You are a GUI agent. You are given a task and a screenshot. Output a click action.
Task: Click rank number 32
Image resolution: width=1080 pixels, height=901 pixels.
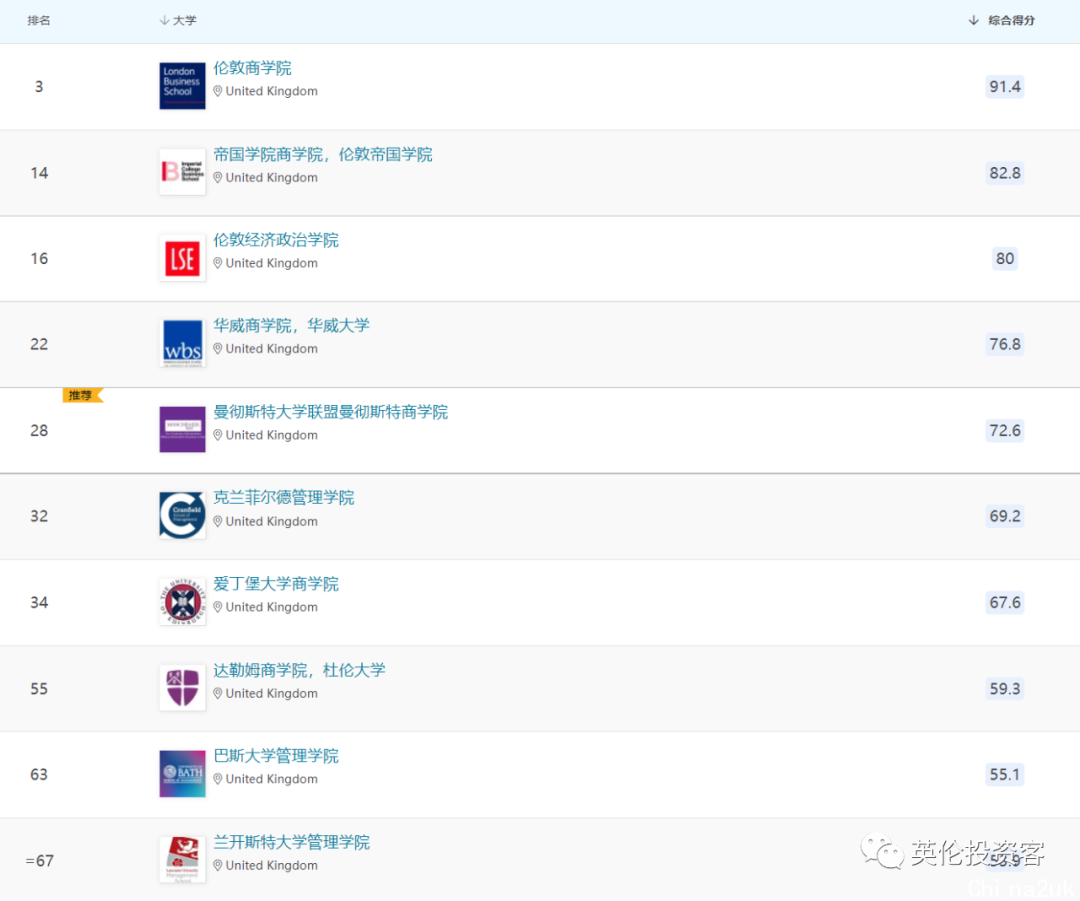pos(39,516)
